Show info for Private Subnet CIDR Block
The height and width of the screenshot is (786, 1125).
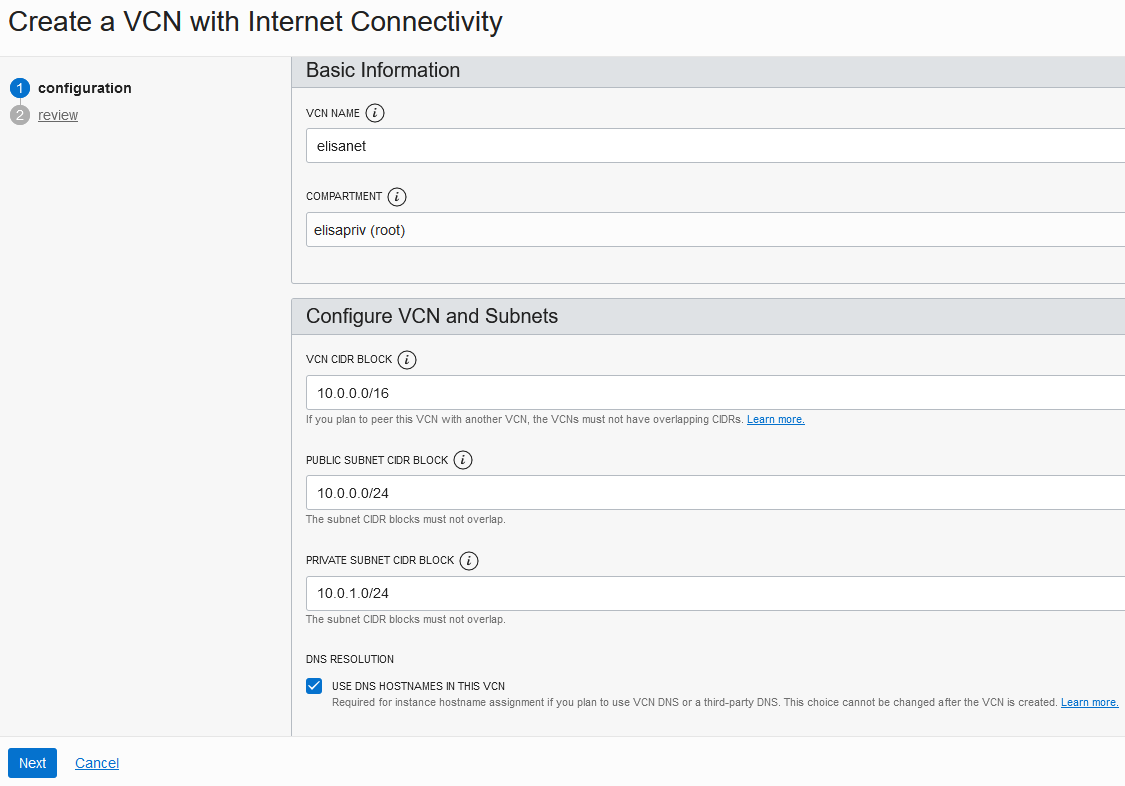(x=469, y=561)
